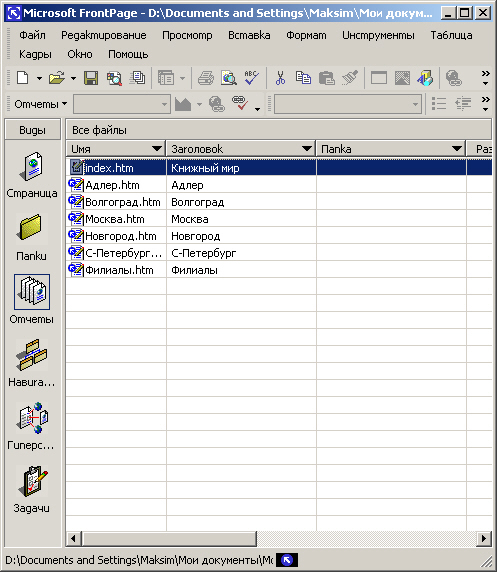Open file using the folder icon
This screenshot has width=497, height=572.
[x=57, y=78]
